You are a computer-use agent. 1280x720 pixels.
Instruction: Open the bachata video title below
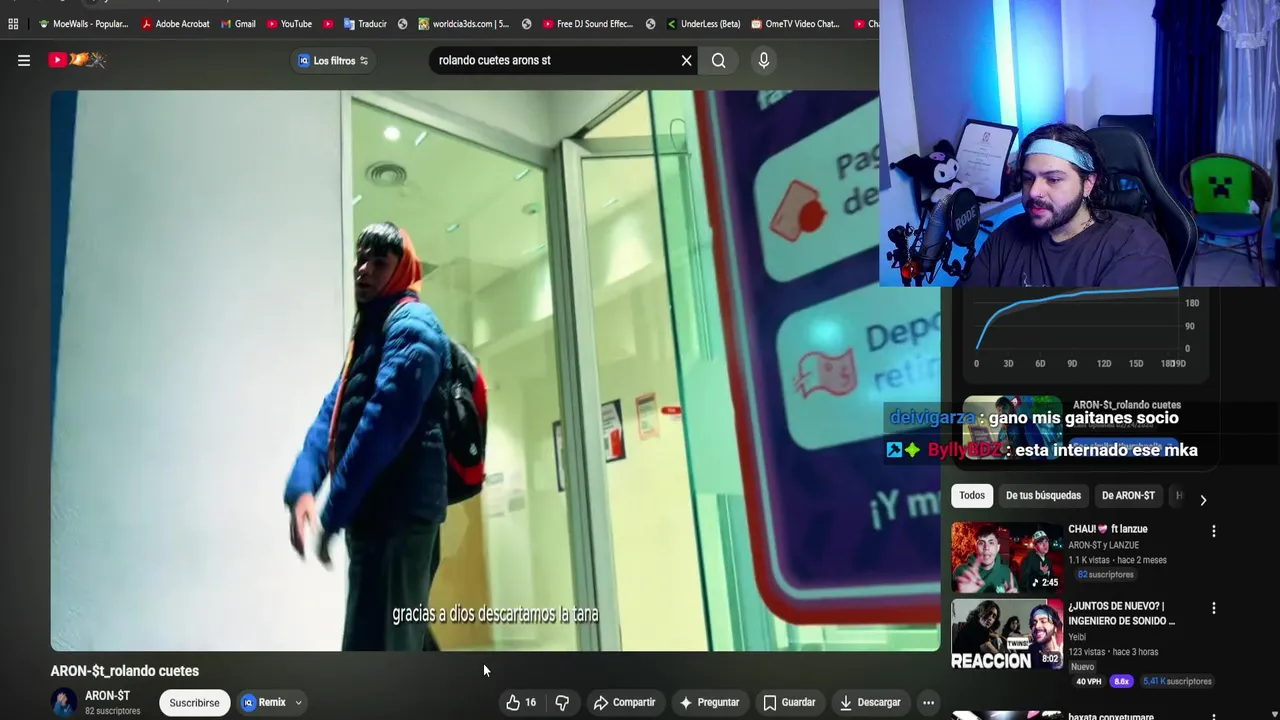tap(1111, 716)
